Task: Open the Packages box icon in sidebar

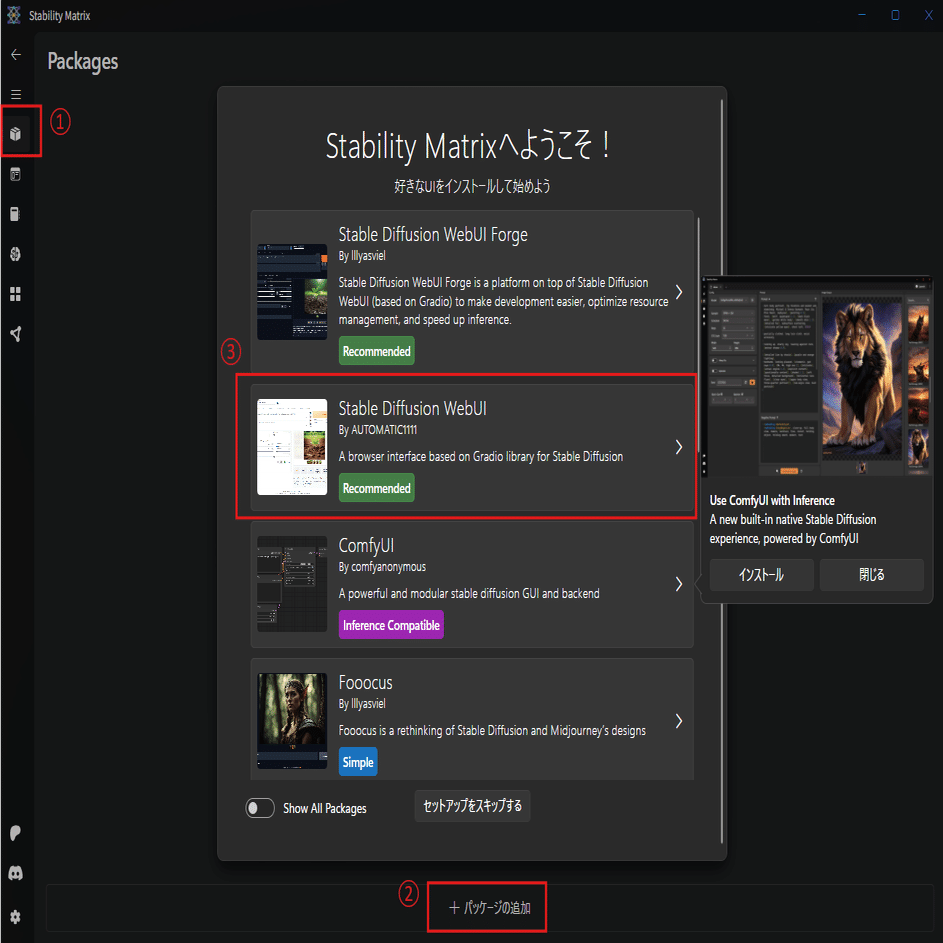Action: (x=16, y=134)
